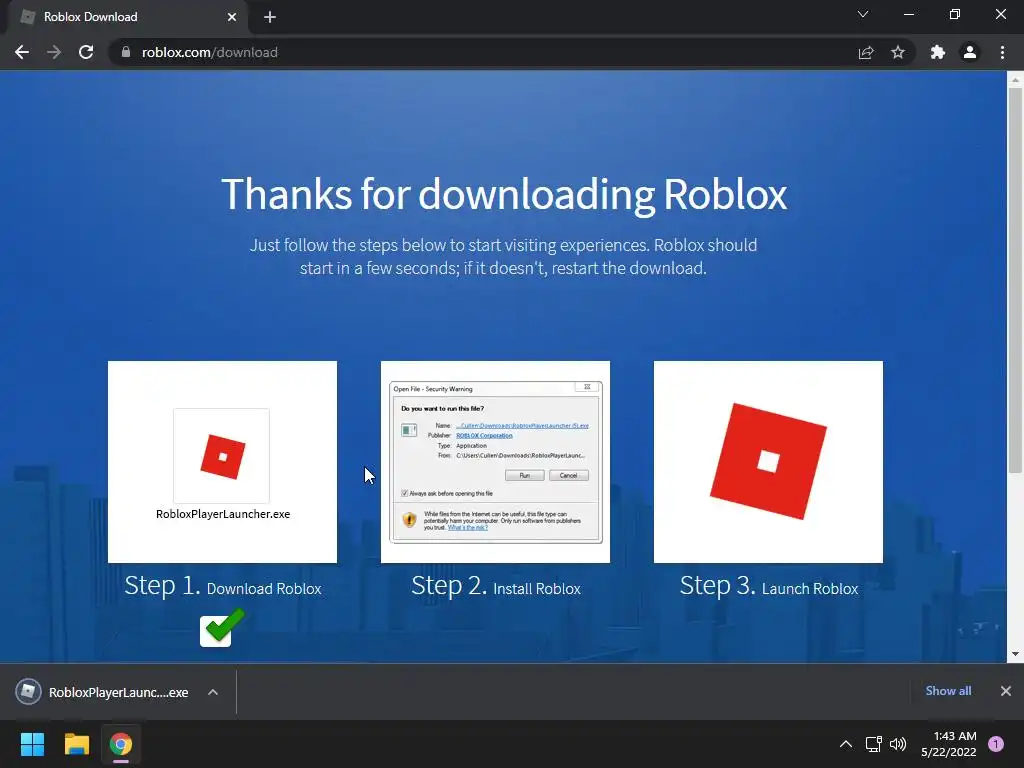The width and height of the screenshot is (1024, 768).
Task: Click the scrollbar up arrow
Action: [1015, 80]
